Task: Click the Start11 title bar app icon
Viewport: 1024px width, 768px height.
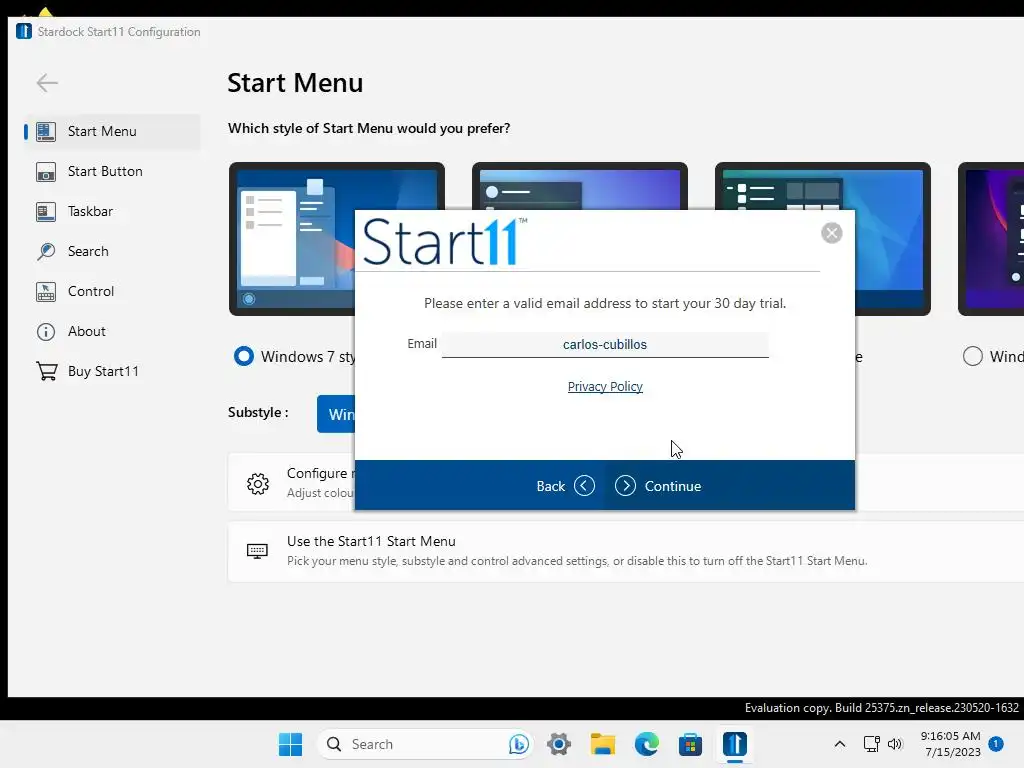Action: click(24, 31)
